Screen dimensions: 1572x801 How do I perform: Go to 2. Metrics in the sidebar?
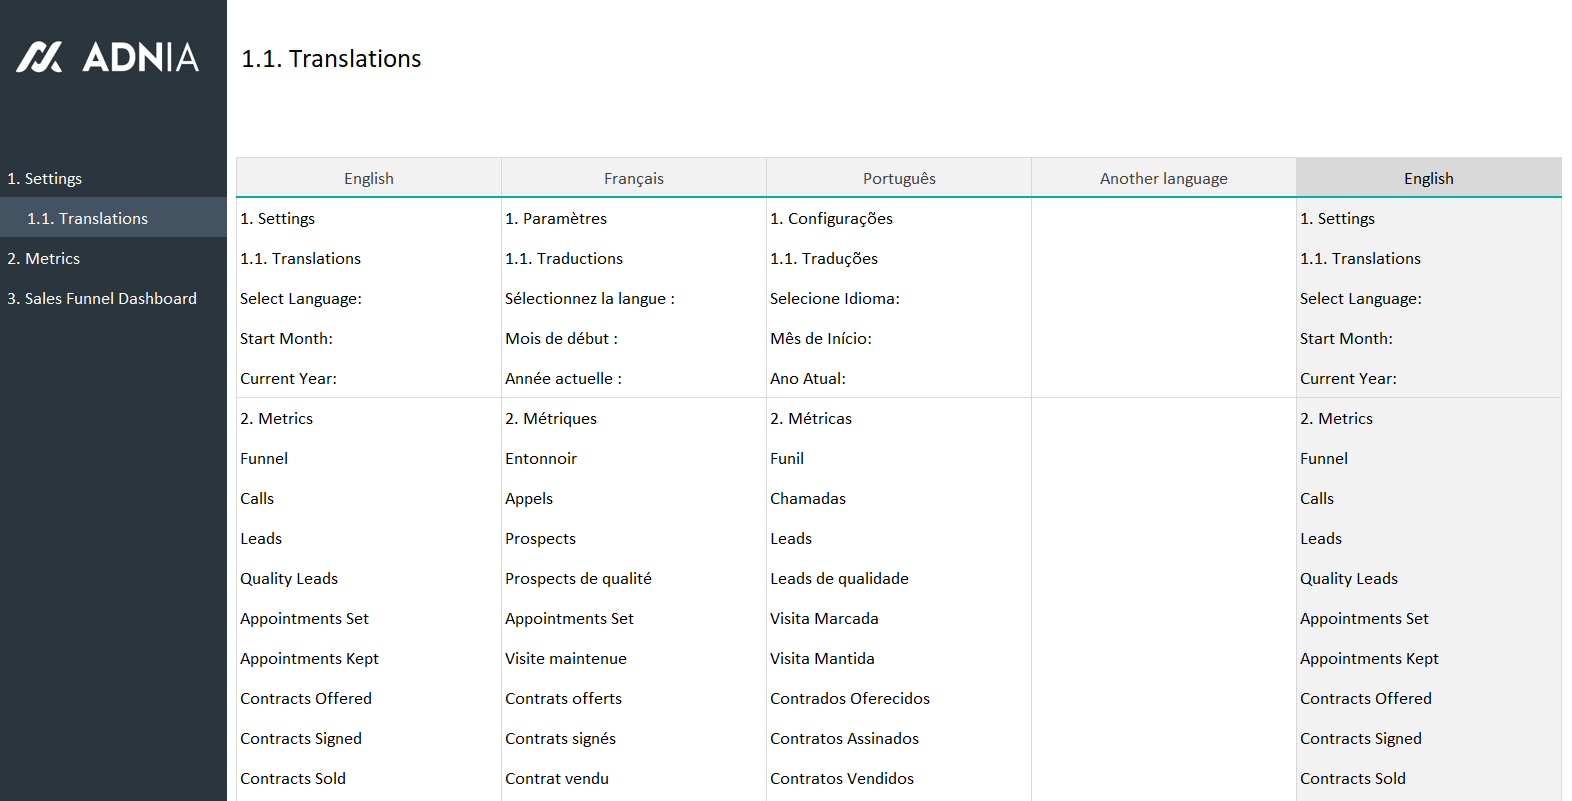[44, 258]
